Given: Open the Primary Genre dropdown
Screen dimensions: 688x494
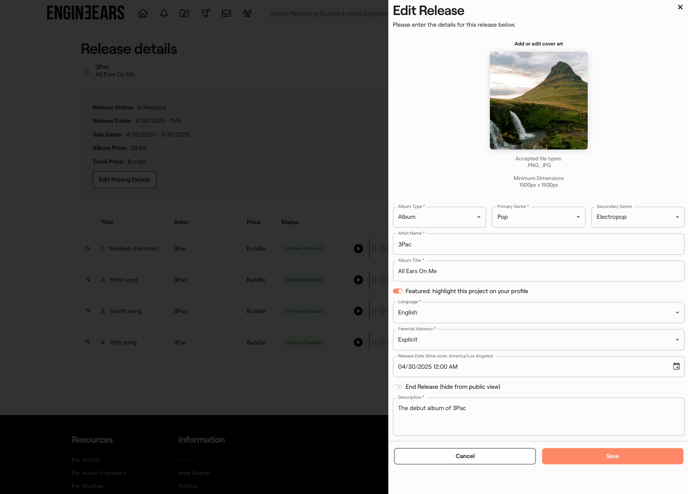Looking at the screenshot, I should pos(538,217).
